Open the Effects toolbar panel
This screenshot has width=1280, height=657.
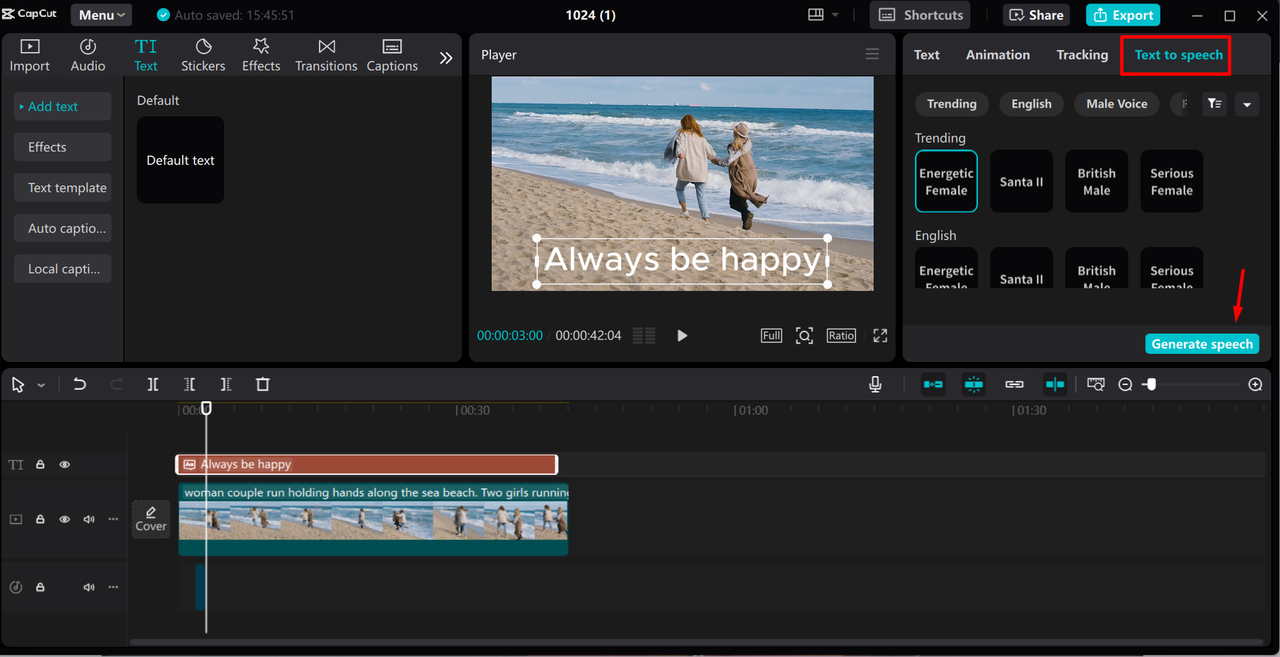(261, 56)
